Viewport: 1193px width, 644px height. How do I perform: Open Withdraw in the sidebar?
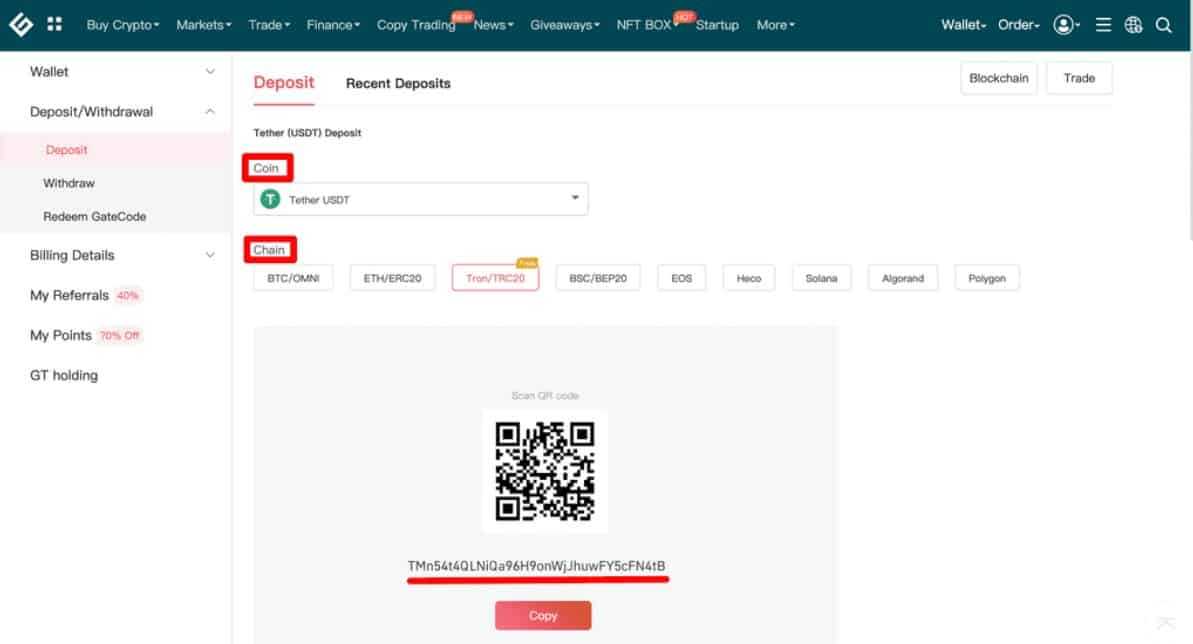(69, 183)
